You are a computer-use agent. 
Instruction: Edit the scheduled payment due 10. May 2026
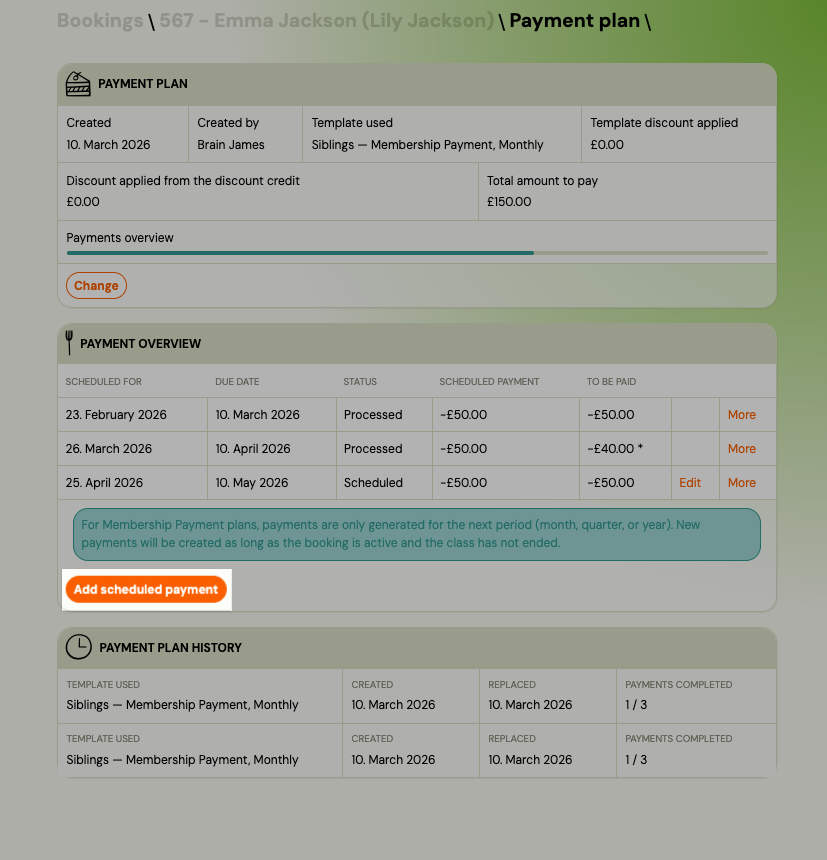690,482
